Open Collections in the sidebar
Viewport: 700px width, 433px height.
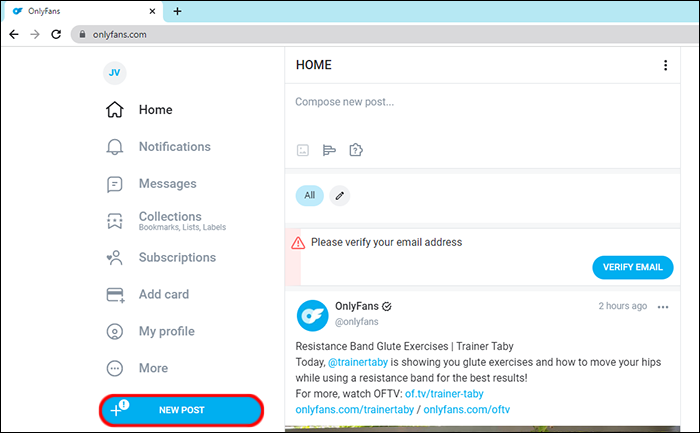coord(166,221)
